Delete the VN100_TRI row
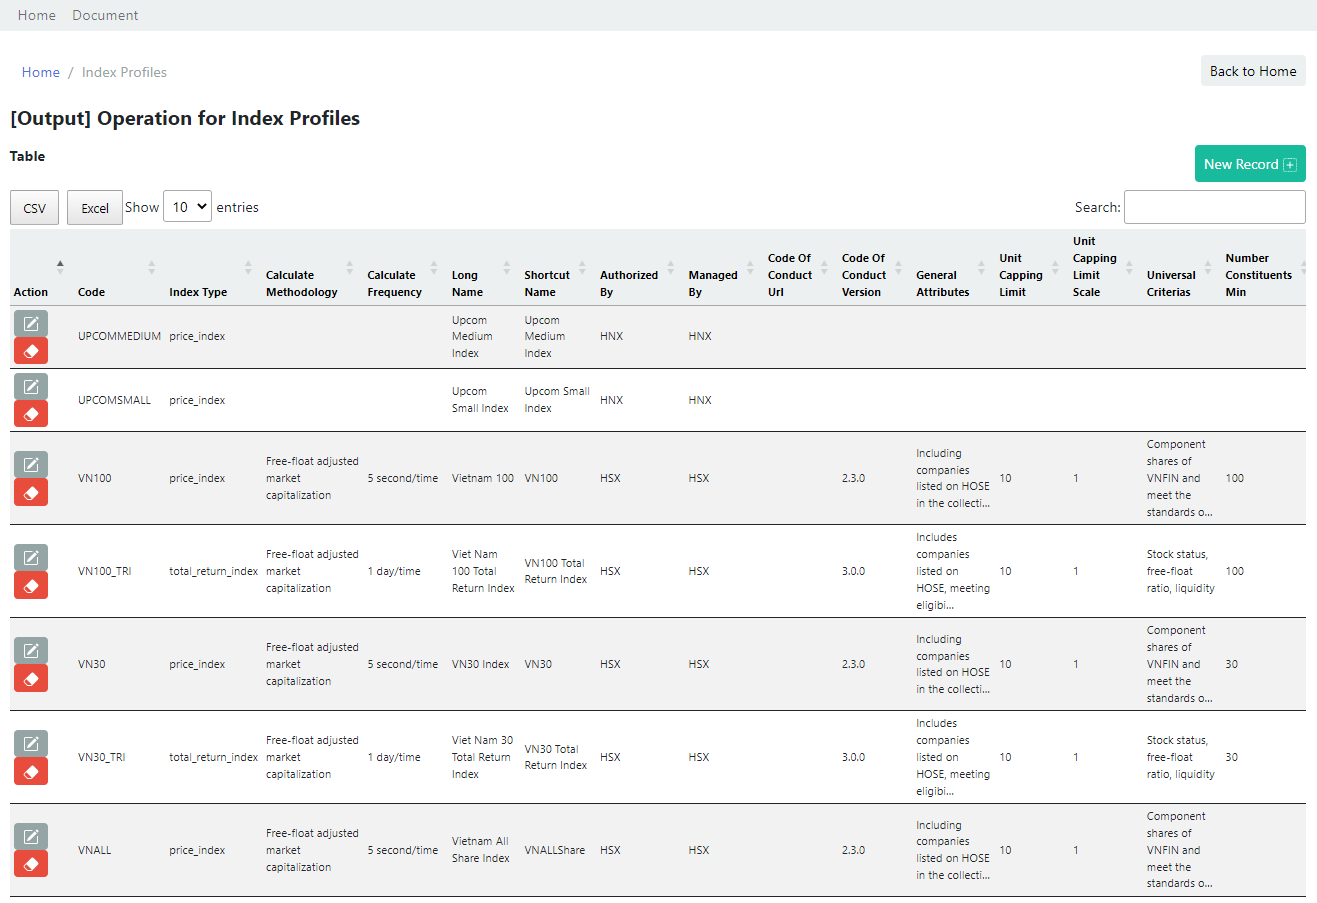Viewport: 1317px width, 903px height. [31, 585]
